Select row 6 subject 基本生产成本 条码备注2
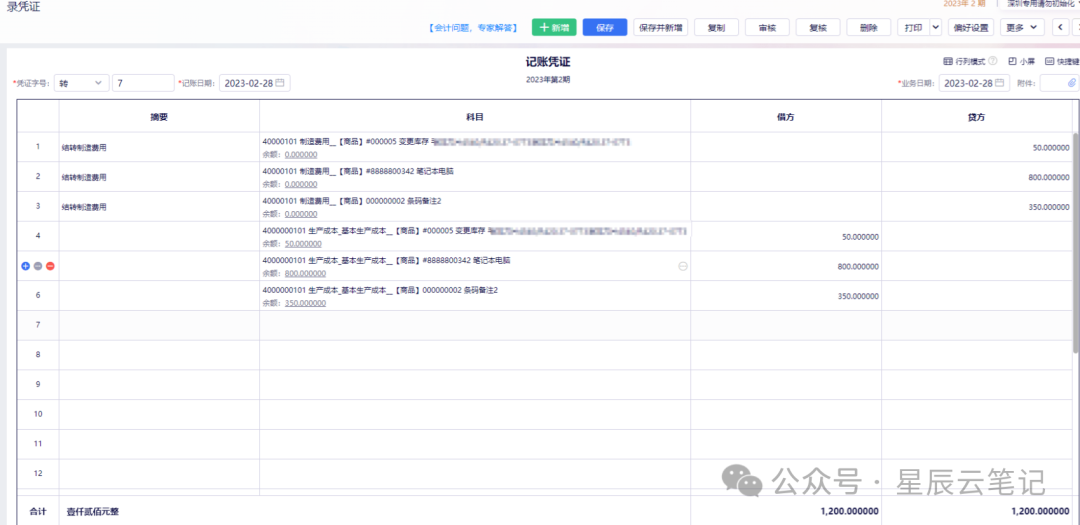The width and height of the screenshot is (1080, 525). tap(380, 290)
